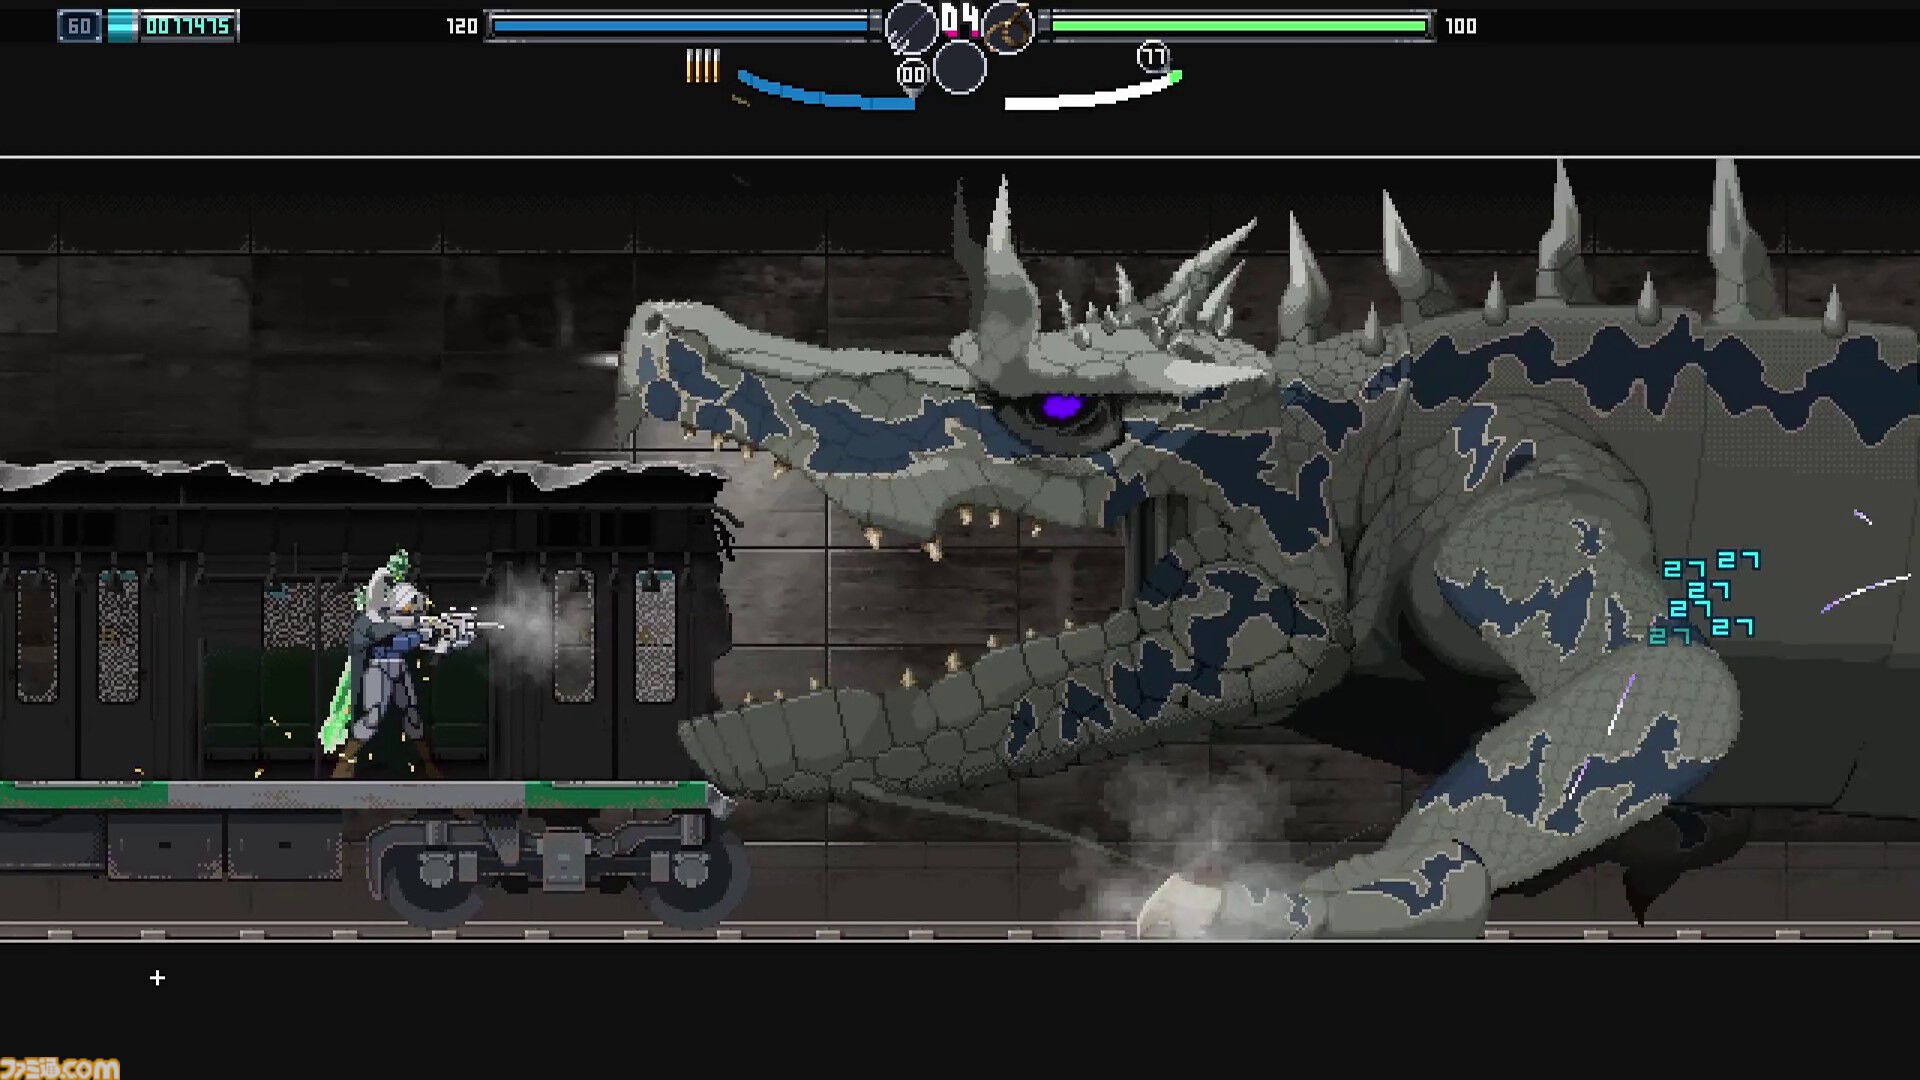
Task: Click the cyan 27 damage numbers
Action: click(1704, 597)
